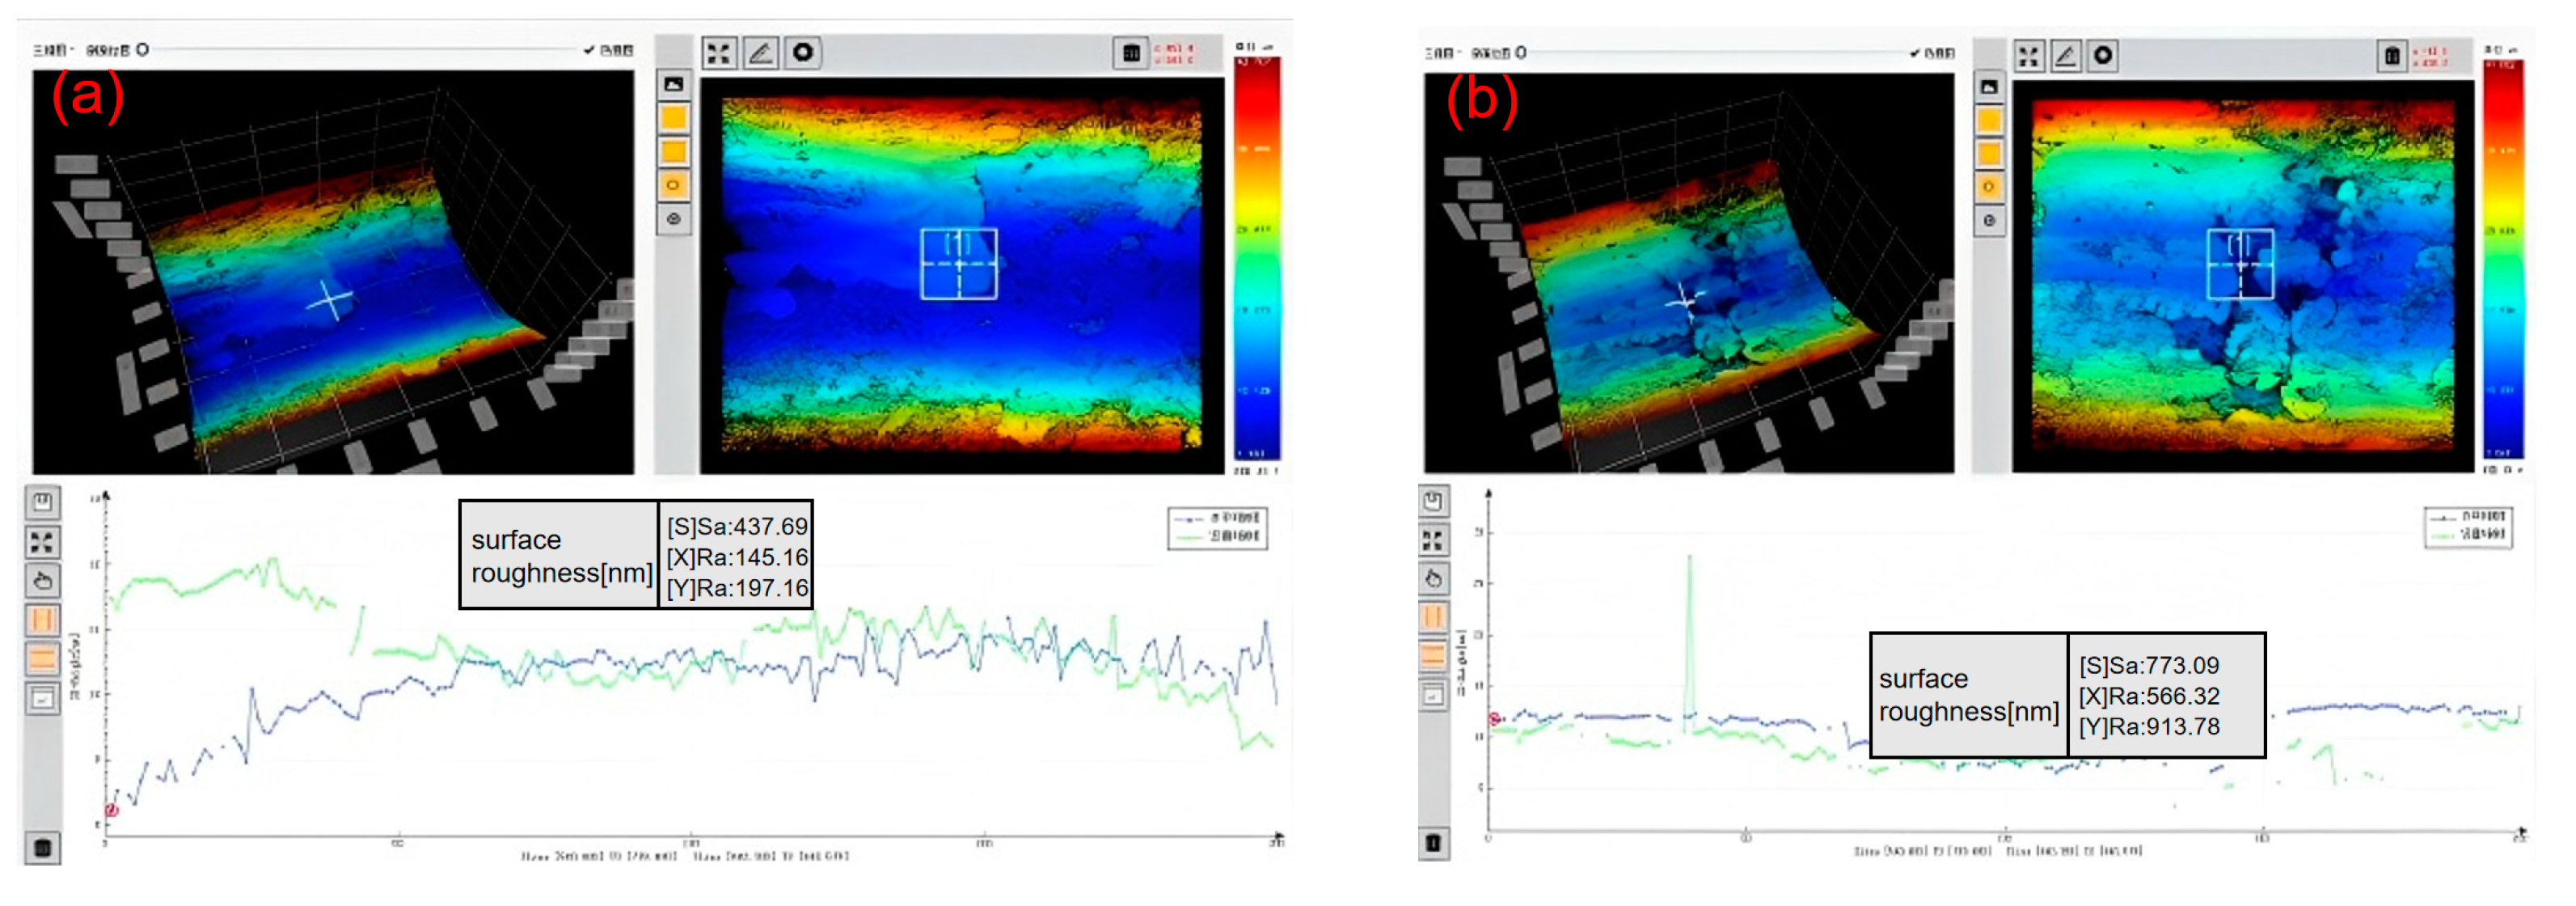Click the ring/circle tool in panel (a) toolbar
The image size is (2576, 906).
click(803, 53)
